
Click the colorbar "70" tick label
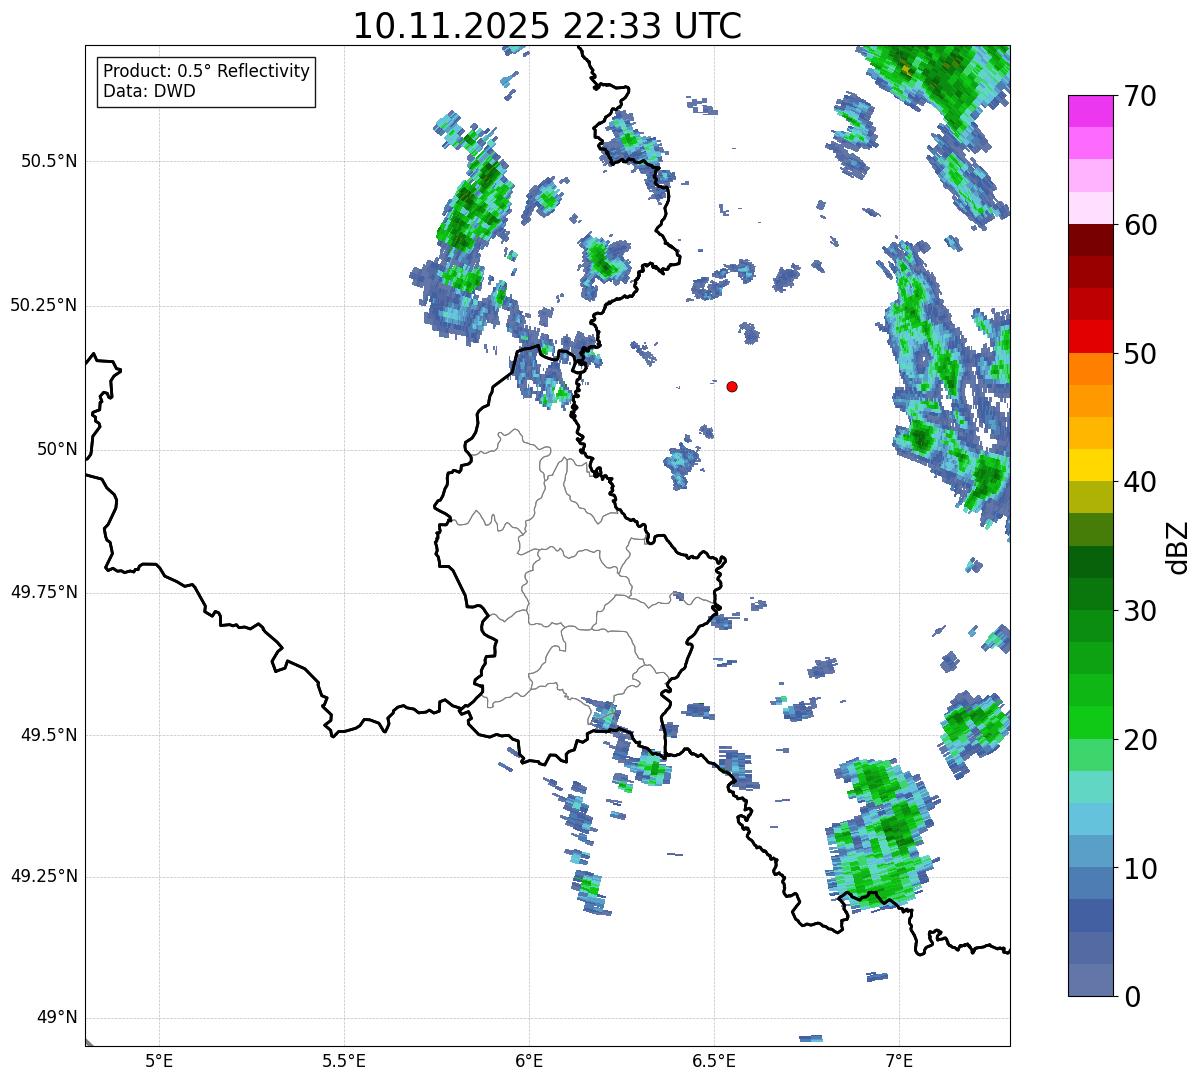click(x=1141, y=96)
